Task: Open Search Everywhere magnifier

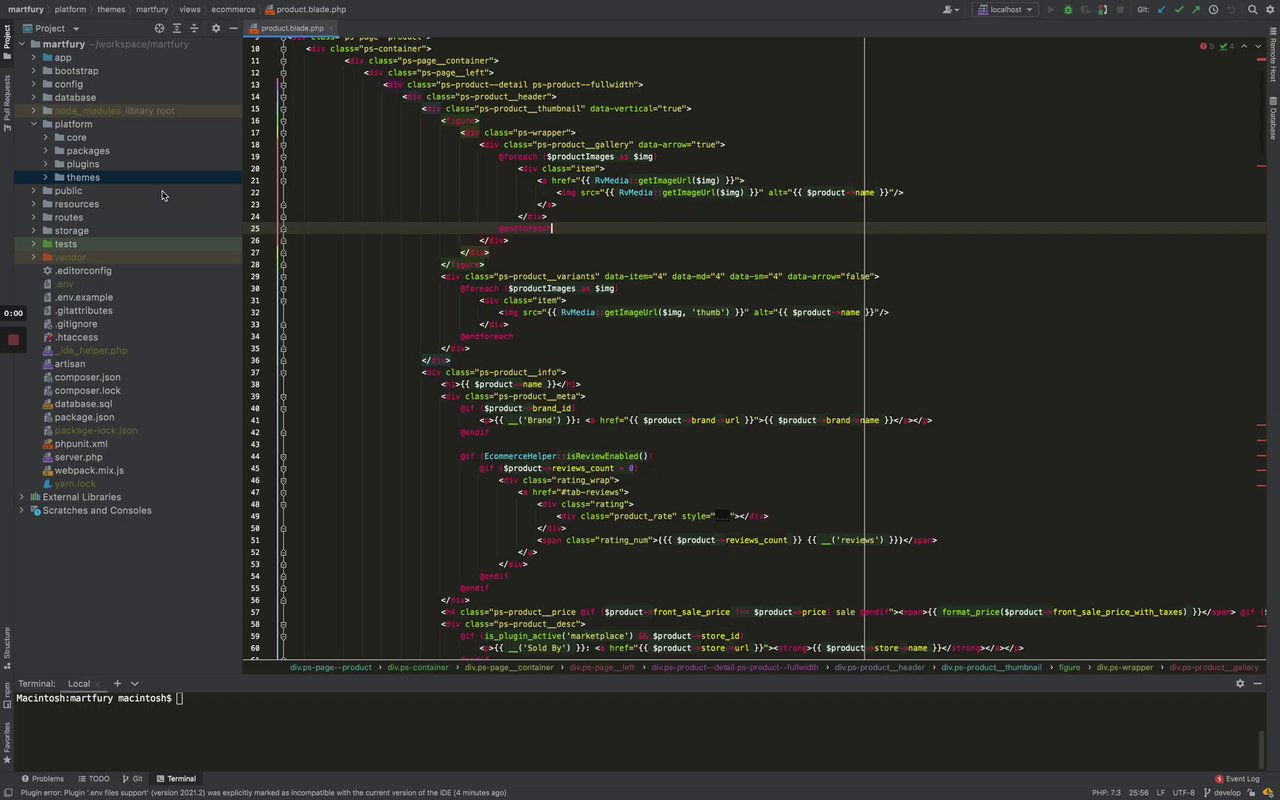Action: click(1252, 9)
